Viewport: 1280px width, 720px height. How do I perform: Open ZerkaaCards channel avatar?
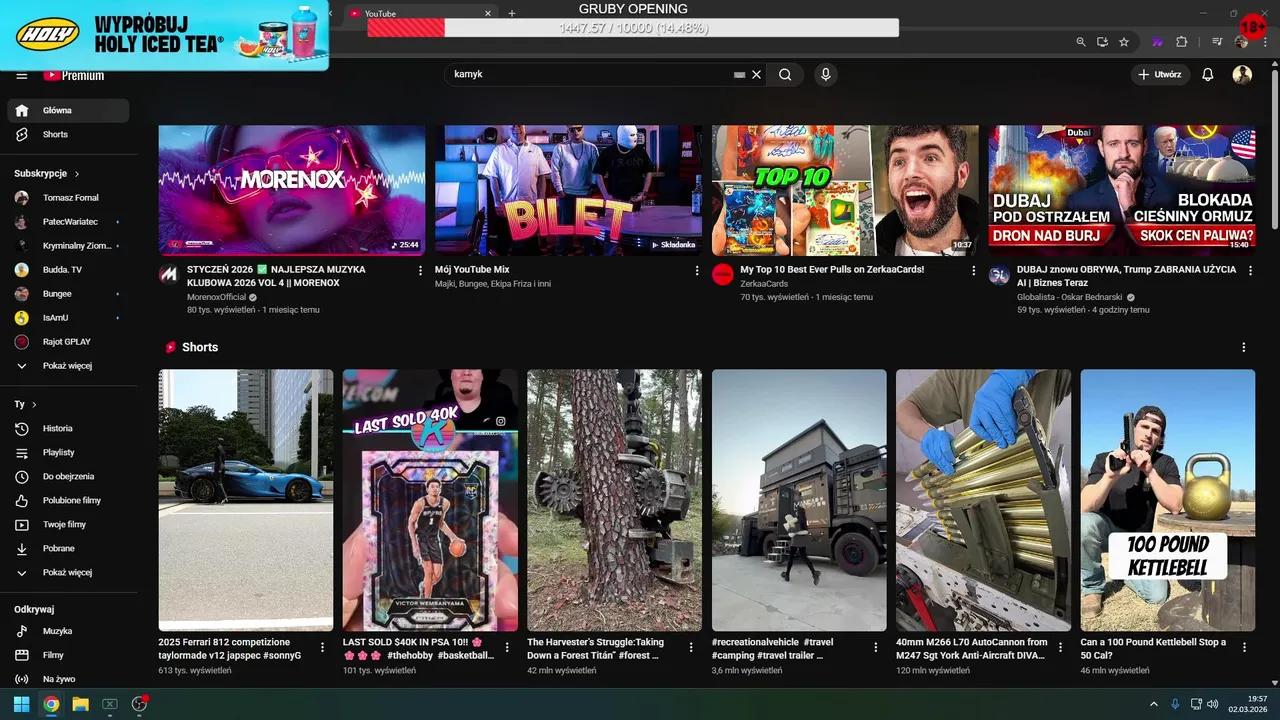pyautogui.click(x=722, y=275)
